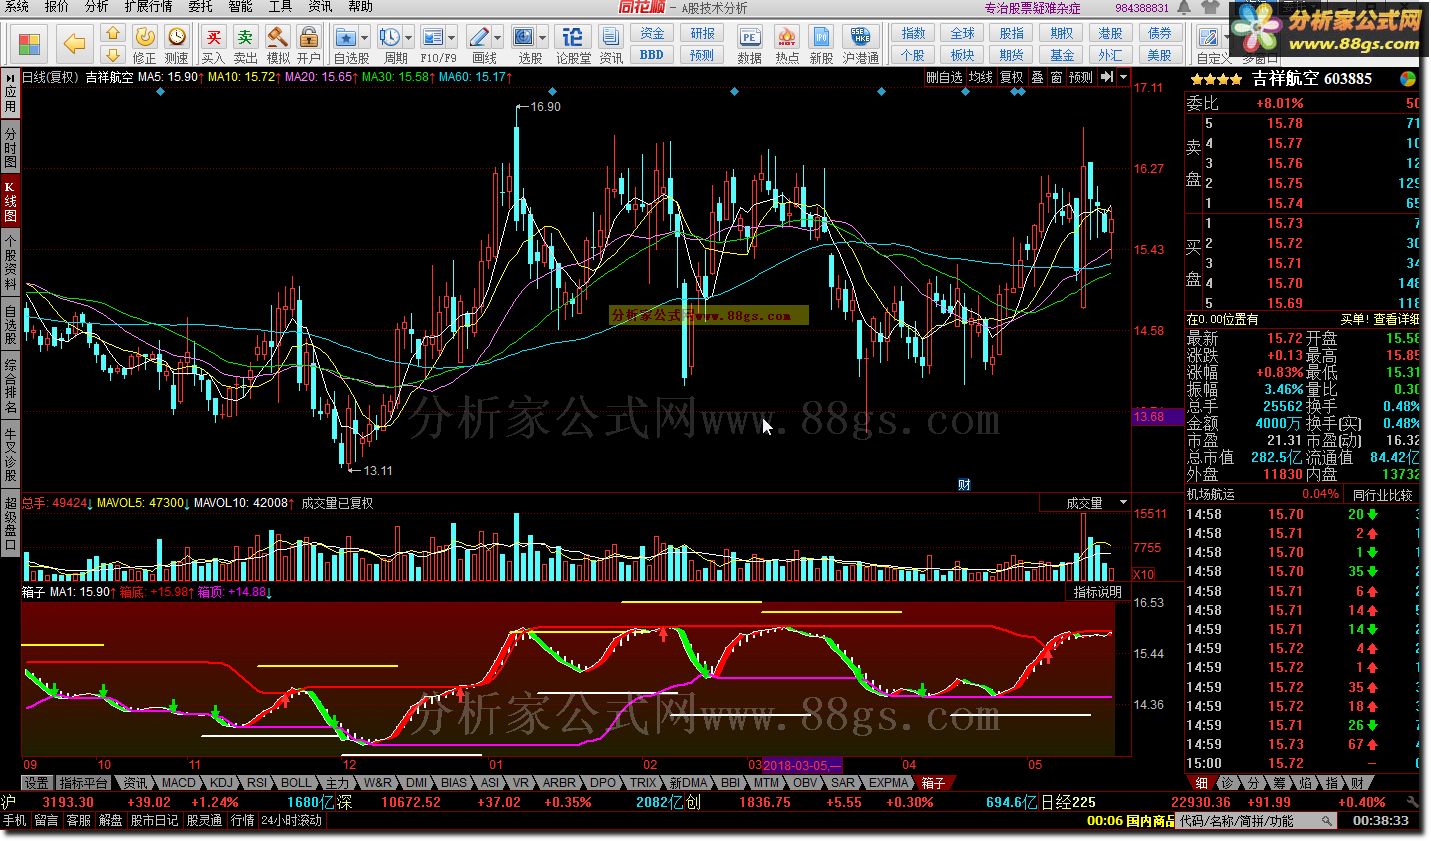Open the 工具 menu
Image resolution: width=1431 pixels, height=841 pixels.
point(280,7)
